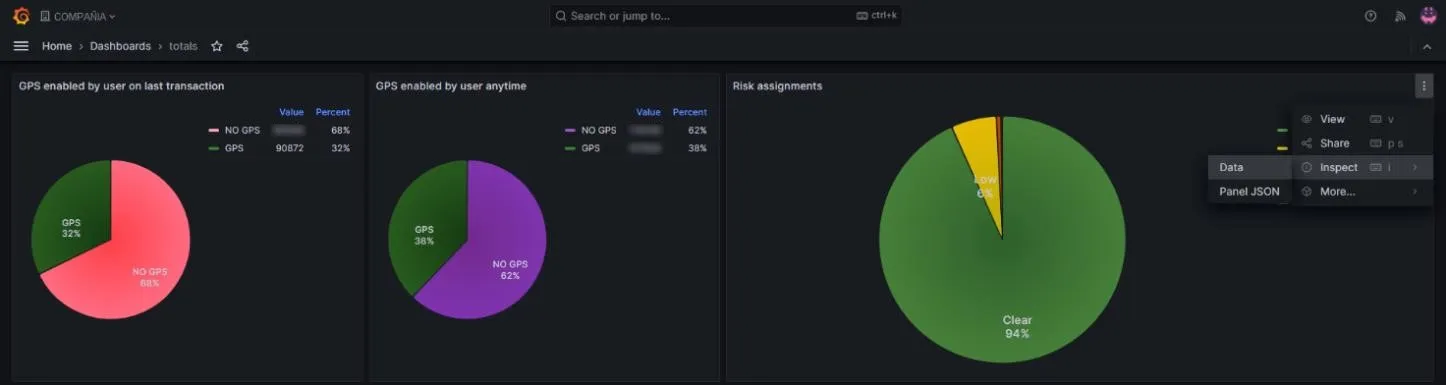Click the 90872 value in legend
The image size is (1446, 385).
coord(290,148)
